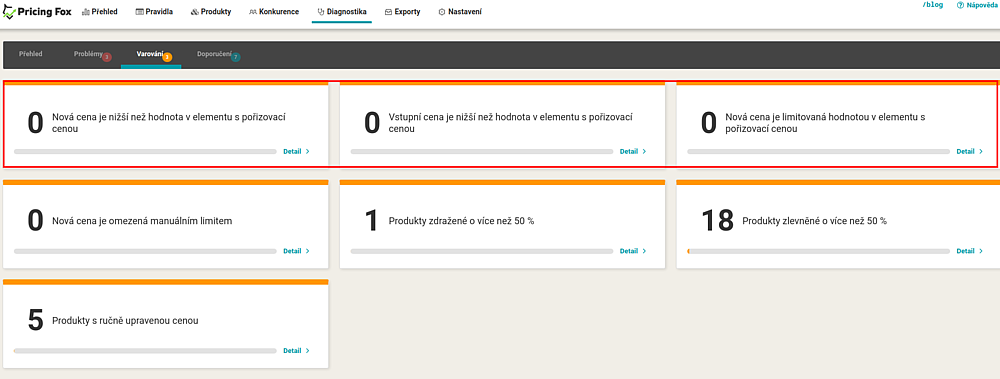Image resolution: width=1000 pixels, height=379 pixels.
Task: Click the Exporty envelope icon
Action: (x=388, y=11)
